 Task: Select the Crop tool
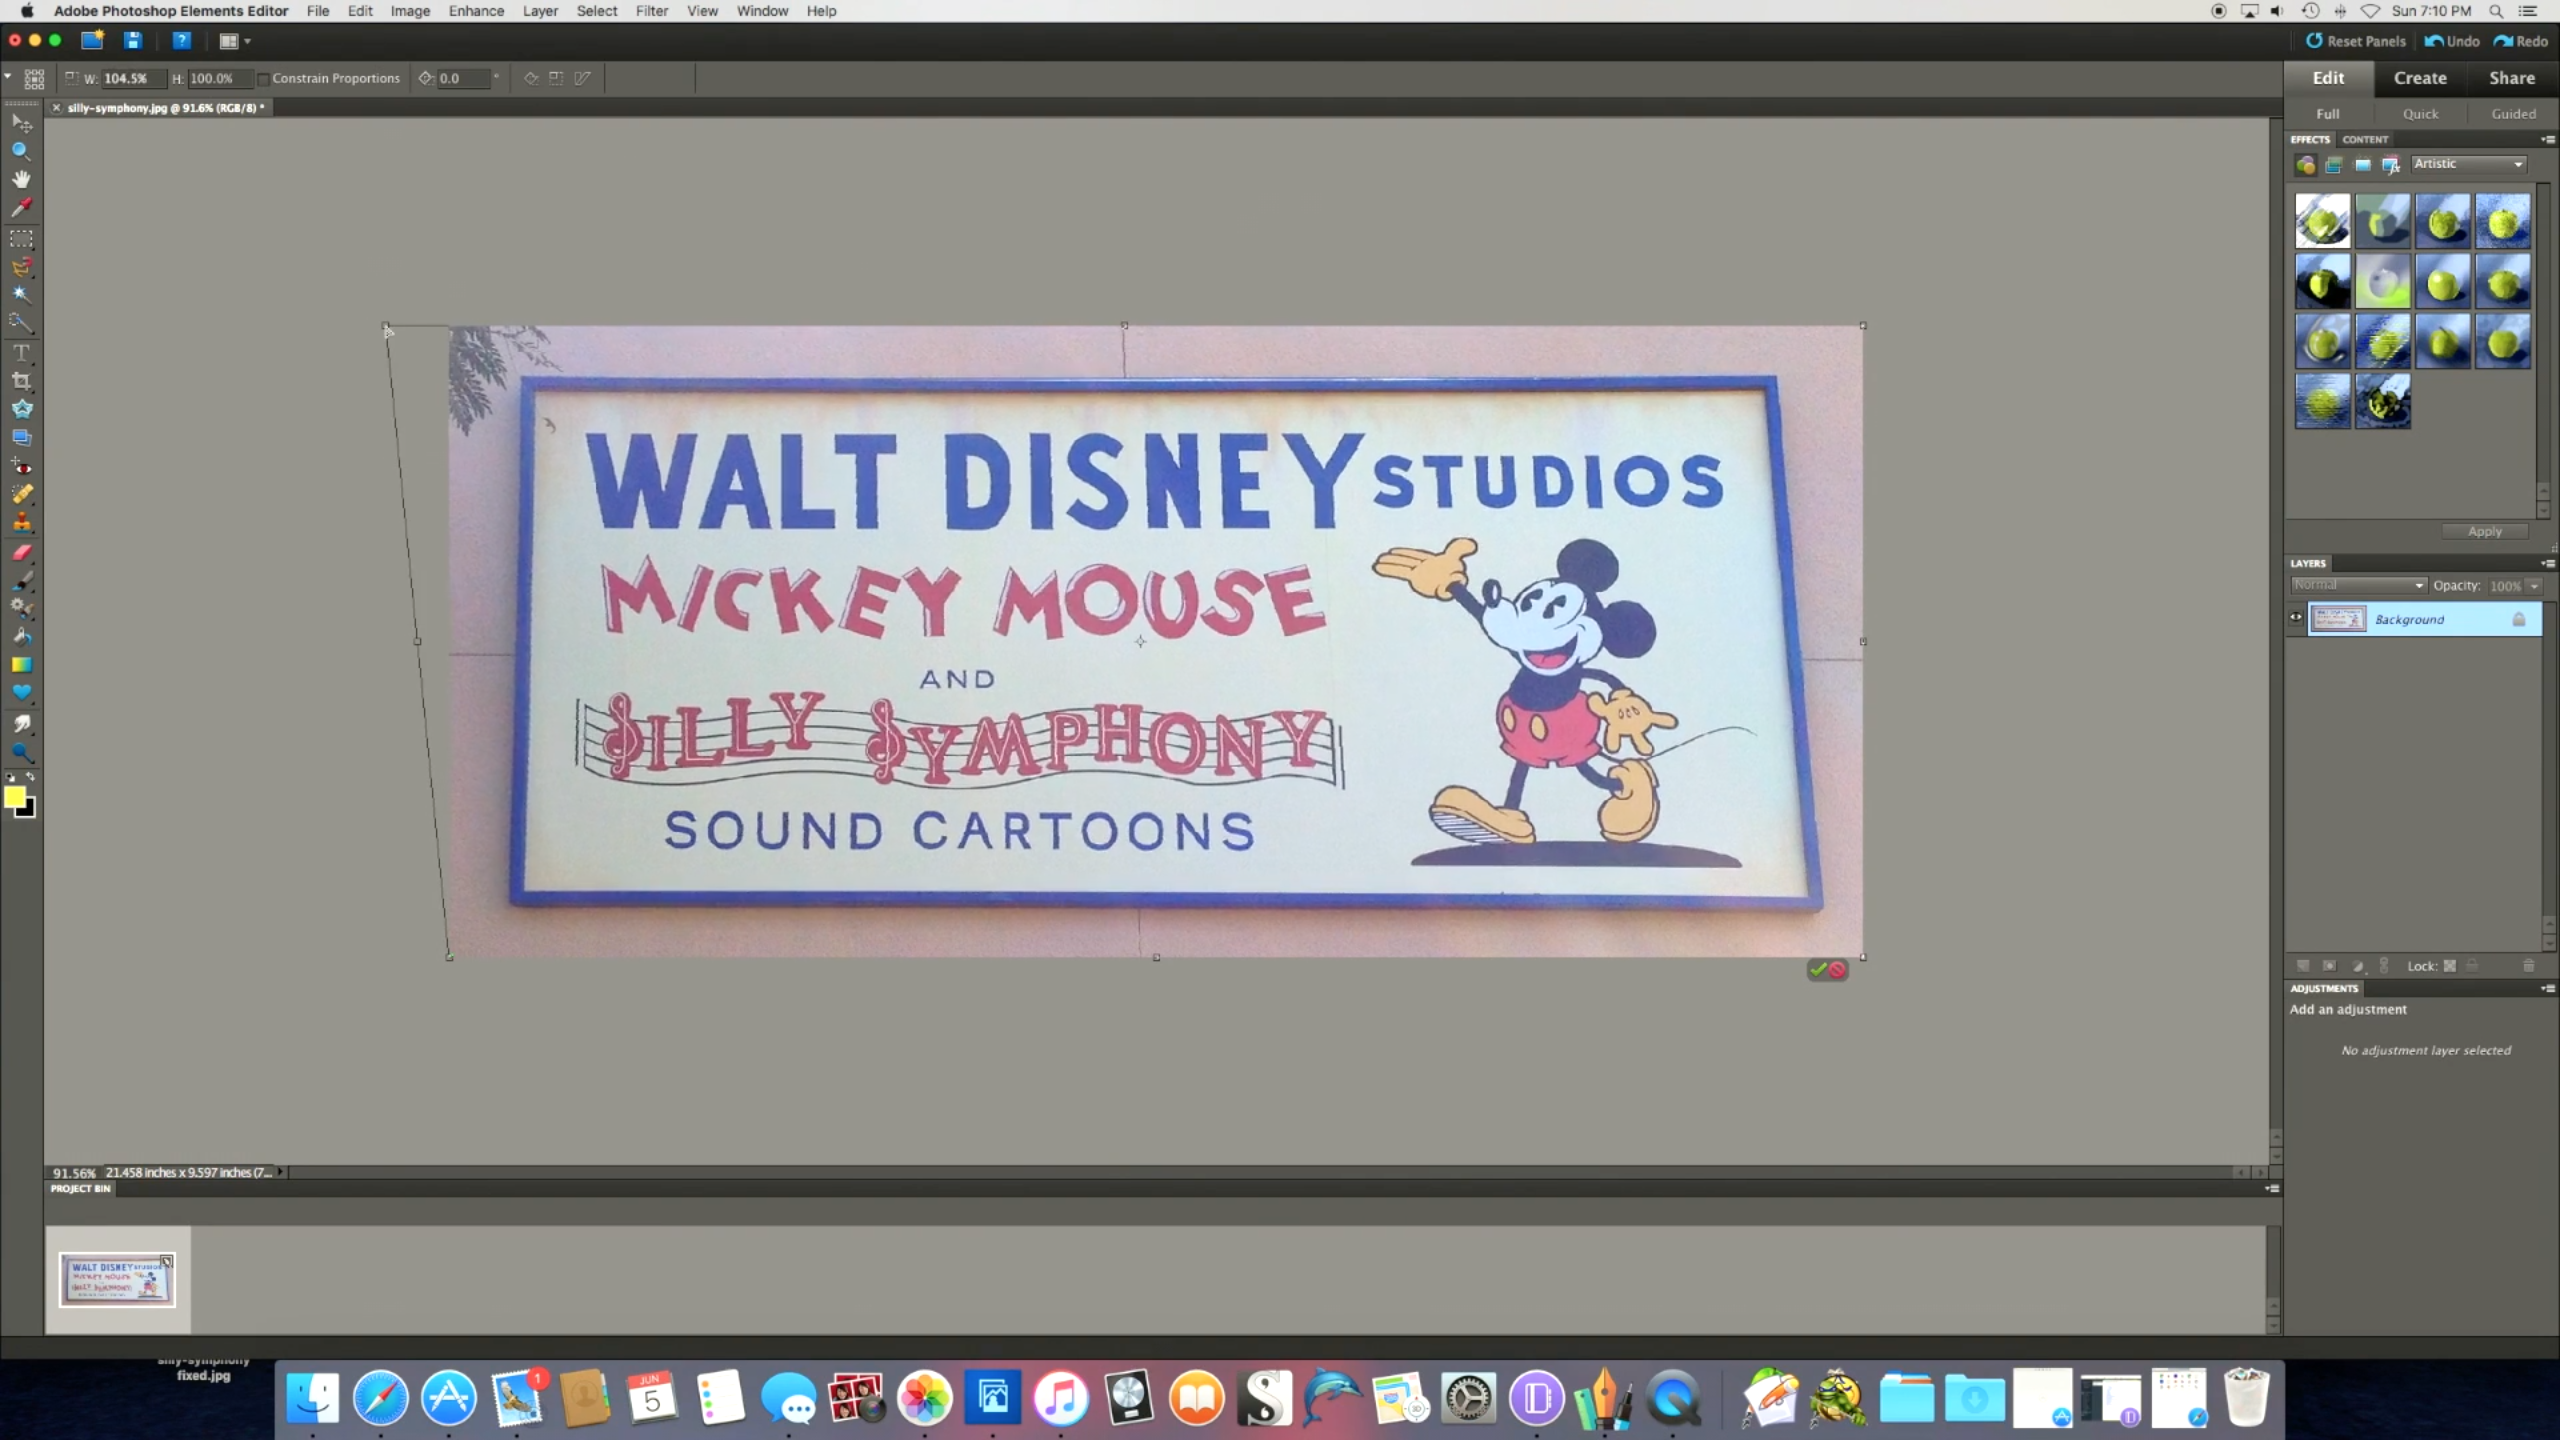coord(21,381)
